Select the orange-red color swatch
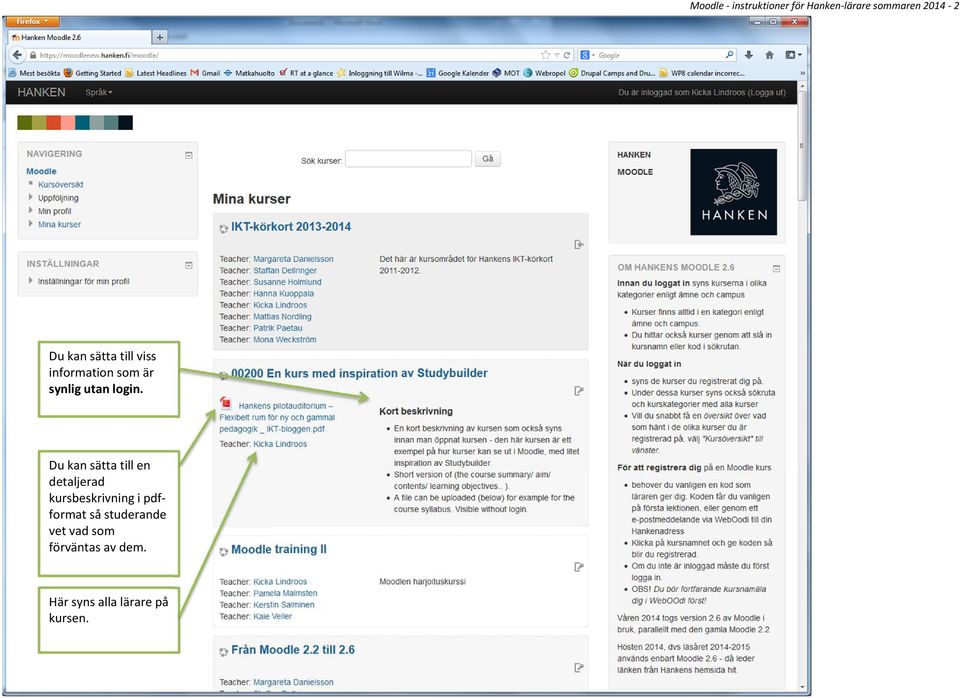Image resolution: width=960 pixels, height=698 pixels. pos(54,122)
